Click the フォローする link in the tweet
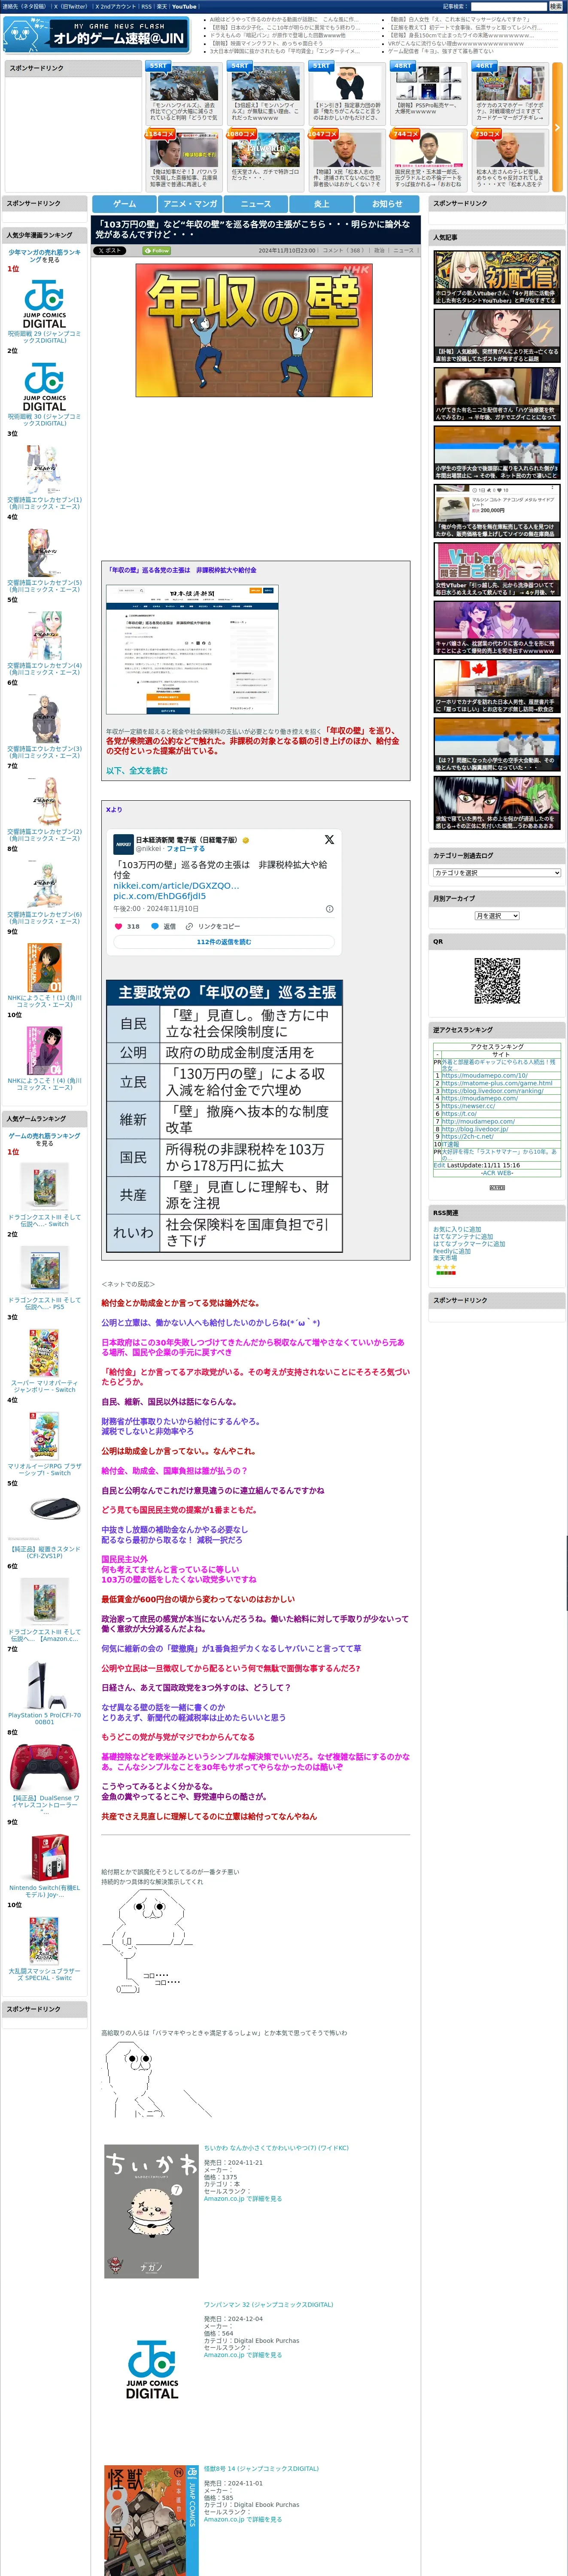The image size is (568, 2576). pyautogui.click(x=185, y=848)
